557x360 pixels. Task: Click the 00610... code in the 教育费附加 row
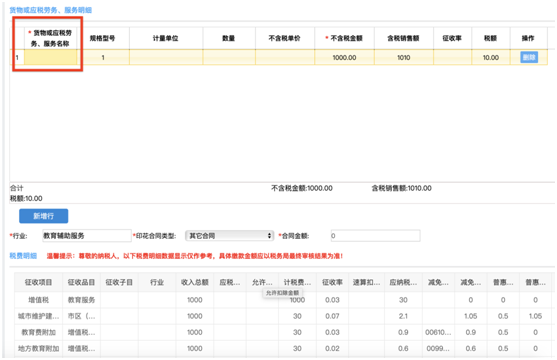coord(438,332)
